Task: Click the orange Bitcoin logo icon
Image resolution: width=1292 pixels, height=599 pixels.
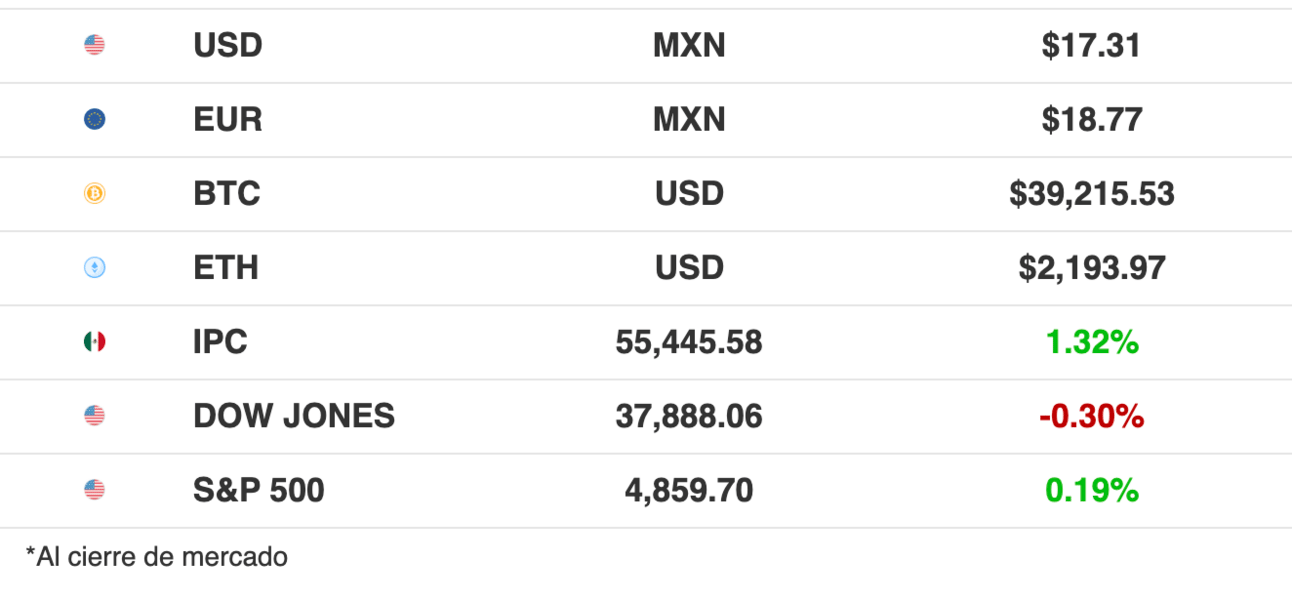Action: pyautogui.click(x=94, y=194)
